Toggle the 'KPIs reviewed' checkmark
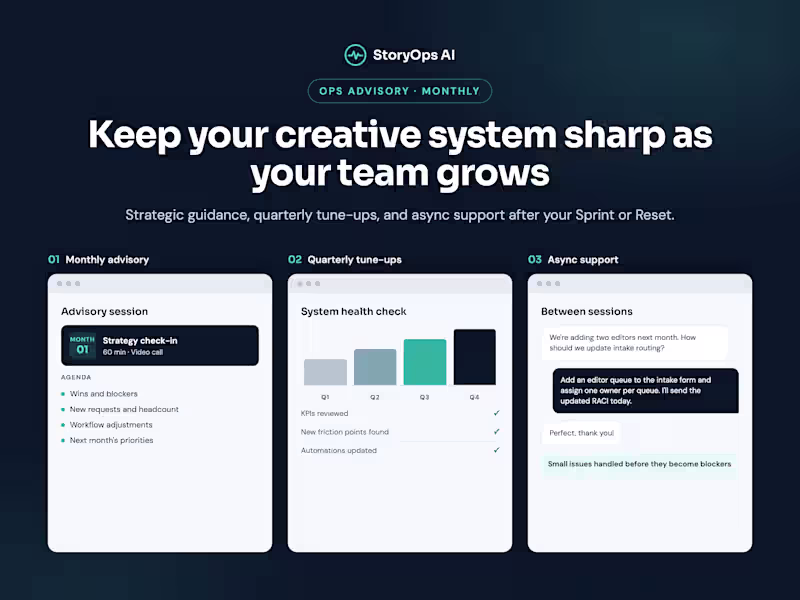Viewport: 800px width, 600px height. click(496, 413)
